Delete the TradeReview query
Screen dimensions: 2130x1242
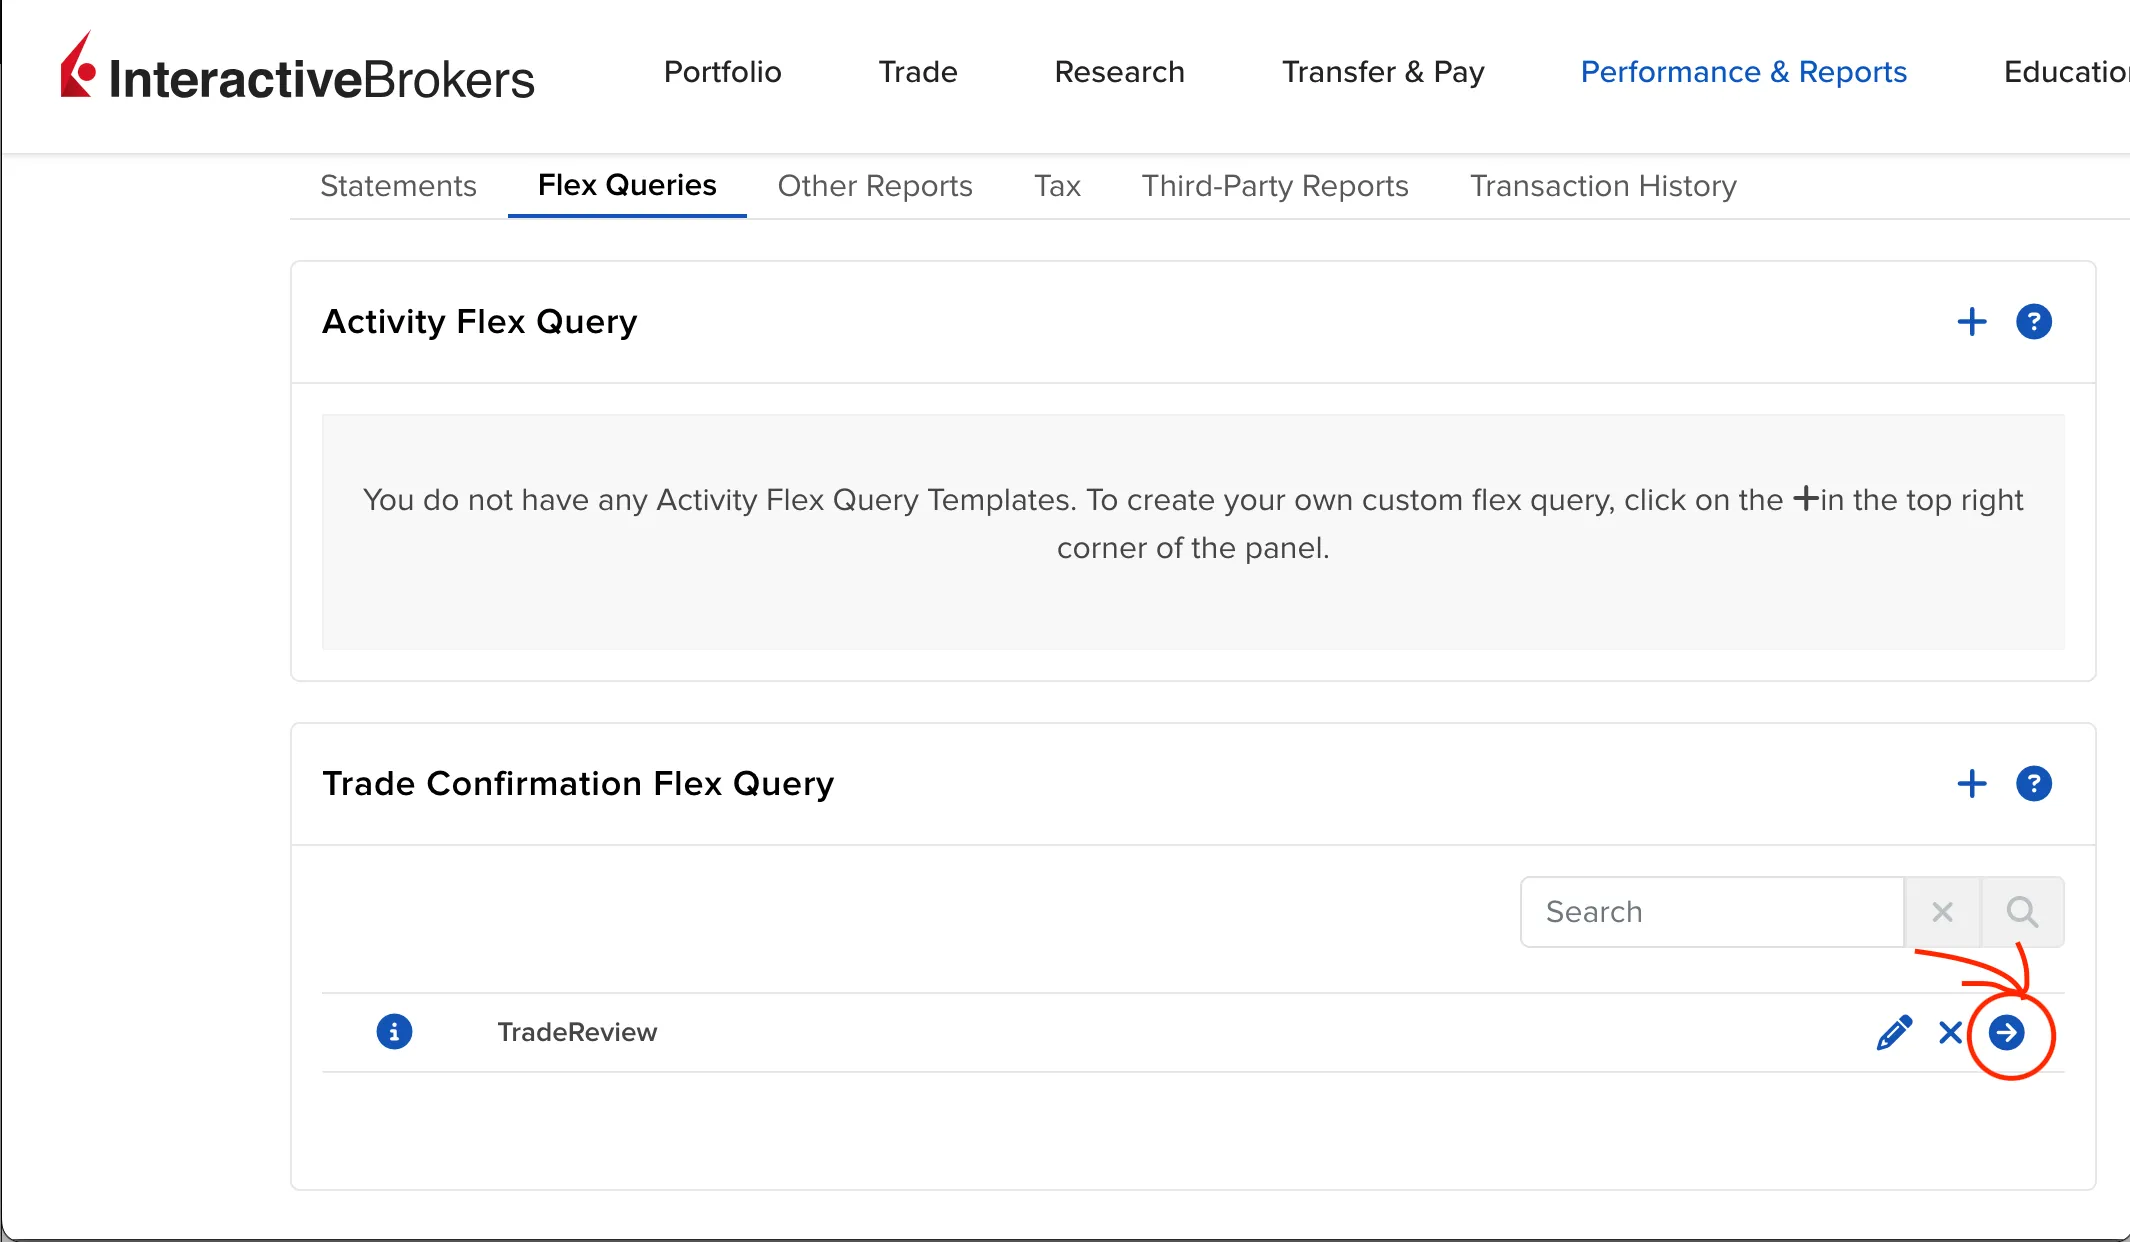tap(1950, 1032)
